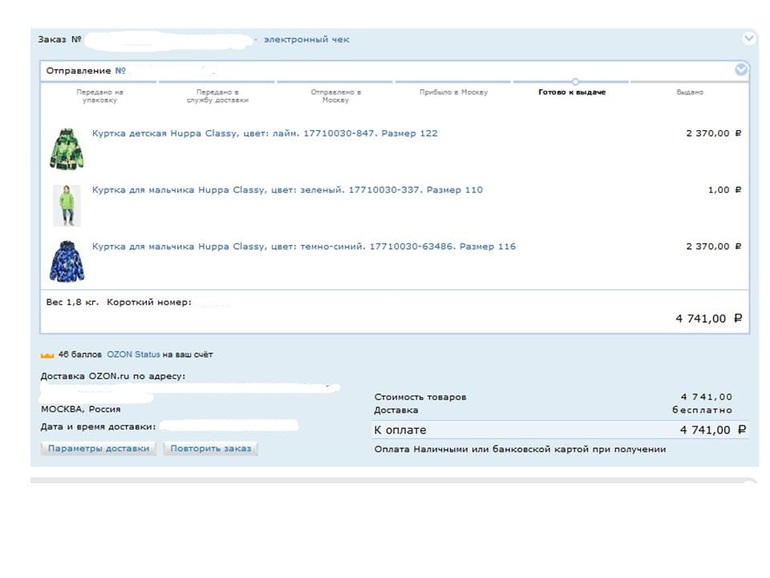The height and width of the screenshot is (578, 770).
Task: Click the Передано в службу доставки step
Action: coord(218,96)
